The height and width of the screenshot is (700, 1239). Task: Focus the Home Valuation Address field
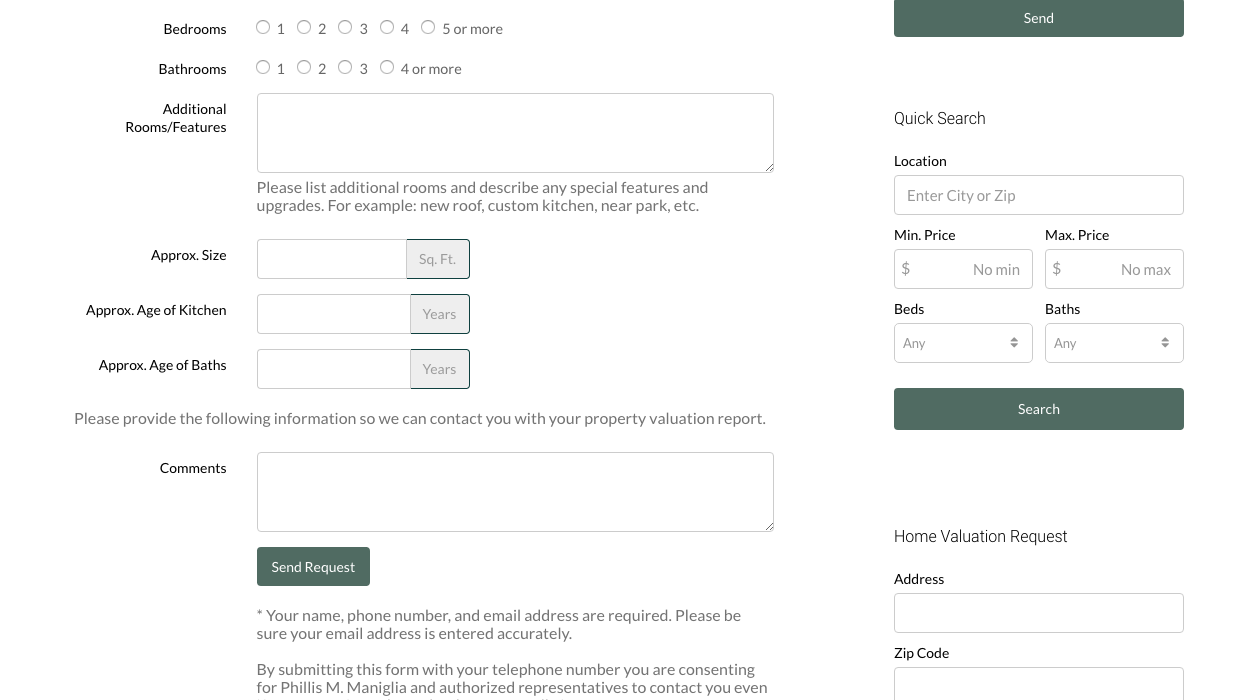tap(1038, 613)
